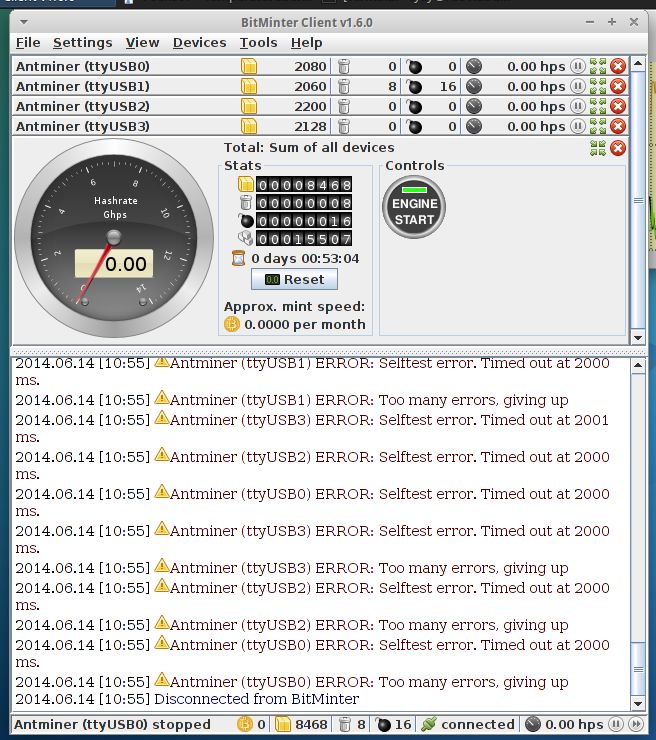Viewport: 656px width, 740px height.
Task: Expand details for Antminer (ttyUSB2)
Action: coord(598,106)
